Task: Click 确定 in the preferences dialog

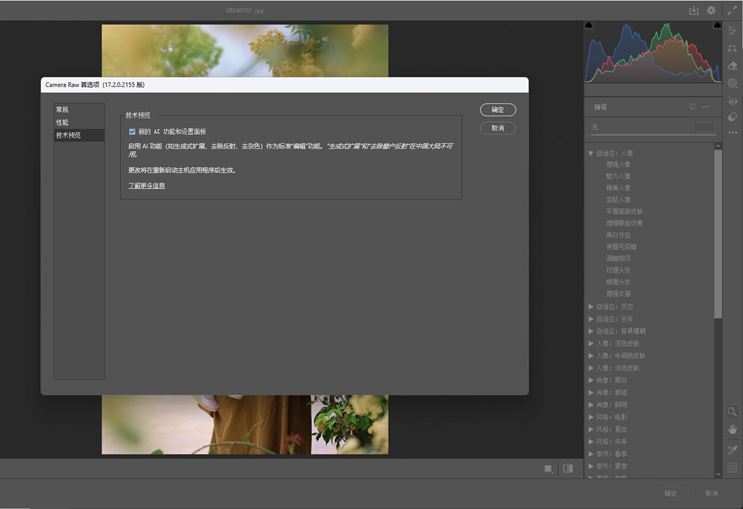Action: click(x=498, y=110)
